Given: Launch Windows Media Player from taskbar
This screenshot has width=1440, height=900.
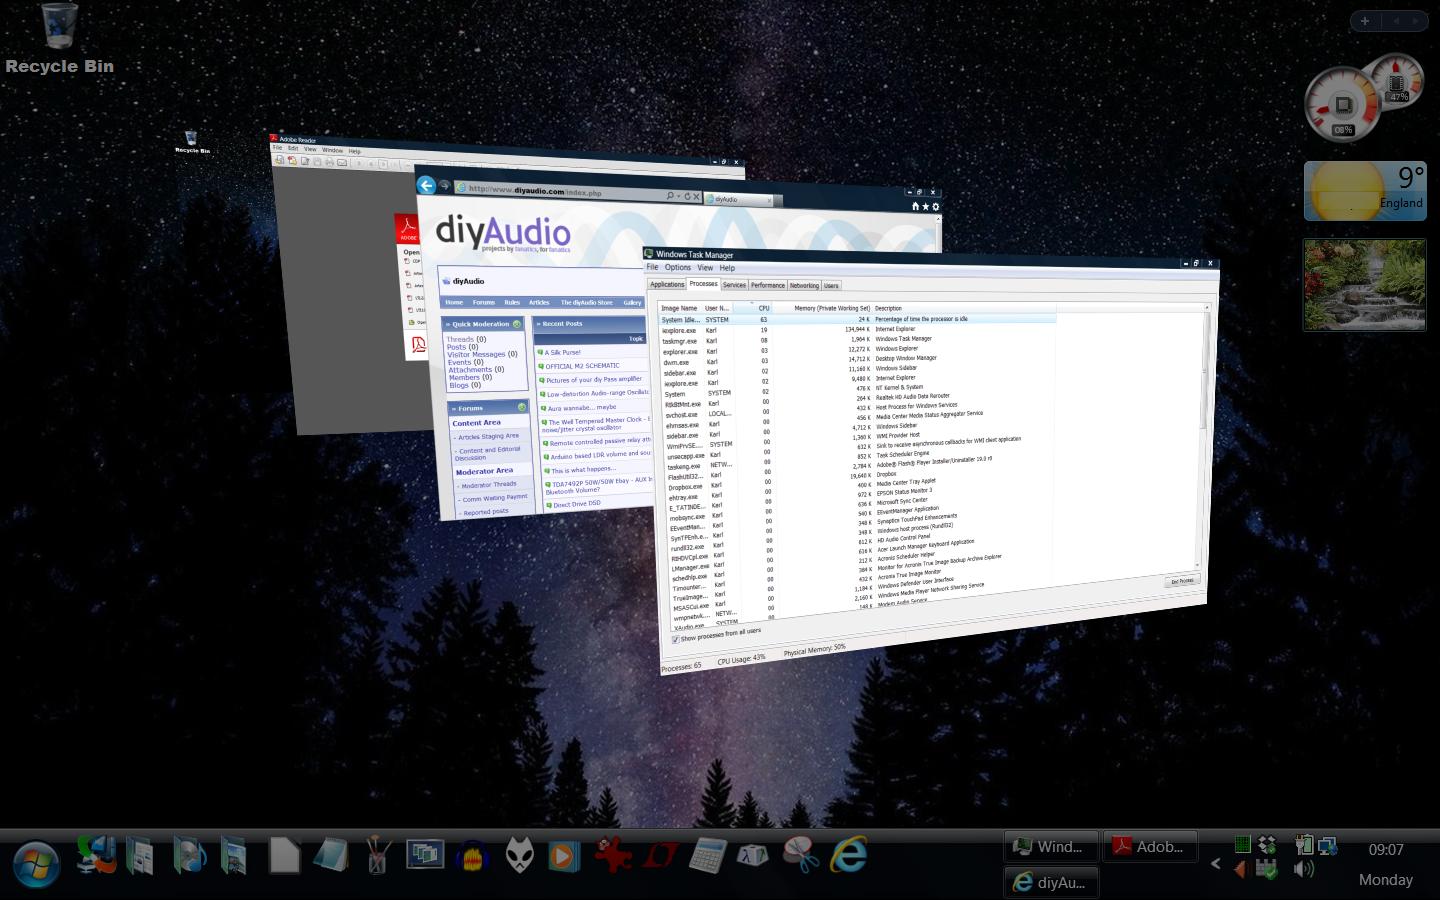Looking at the screenshot, I should (x=563, y=856).
